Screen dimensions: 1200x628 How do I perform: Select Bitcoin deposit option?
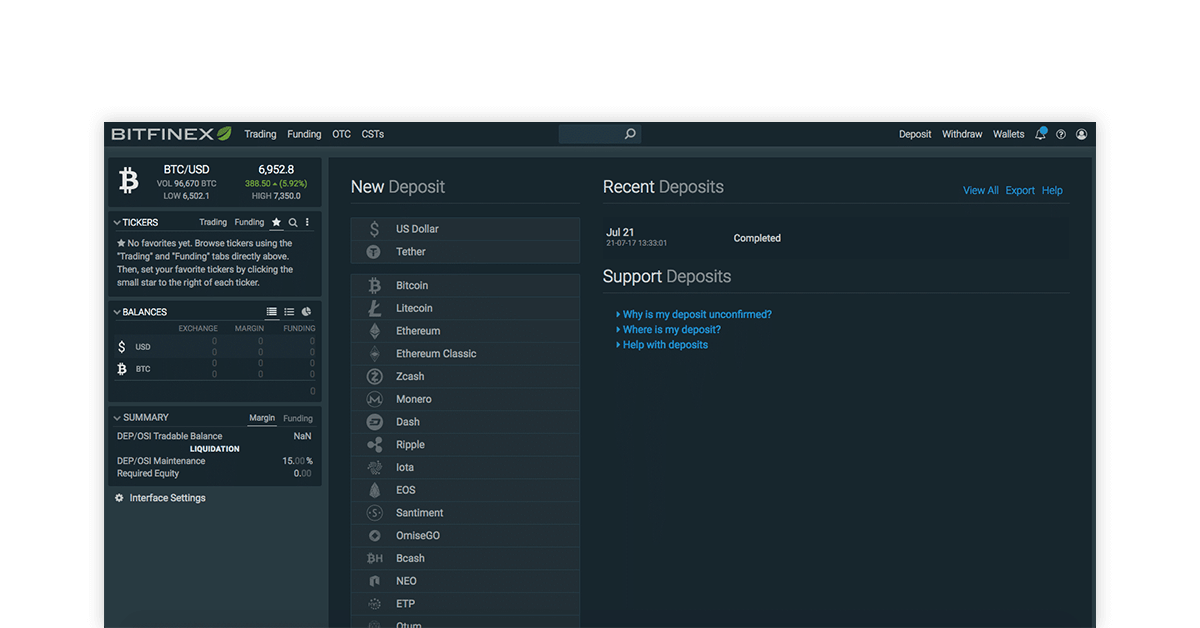coord(465,285)
